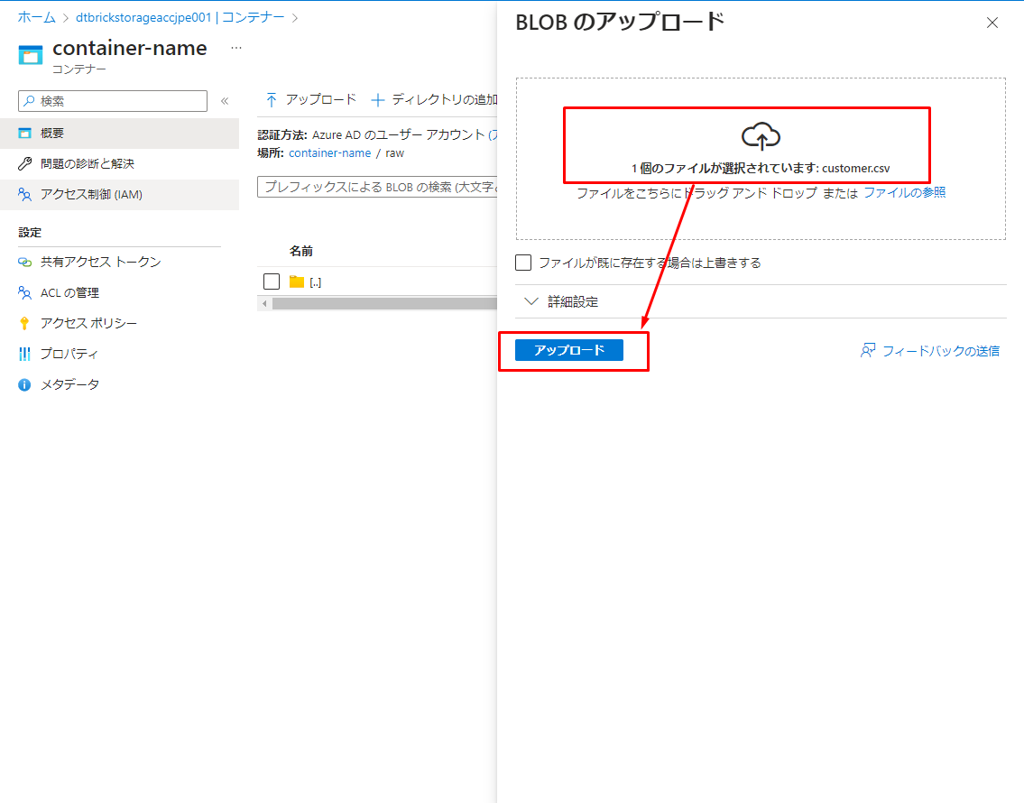
Task: Collapse the sidebar with the double-chevron icon
Action: click(225, 101)
